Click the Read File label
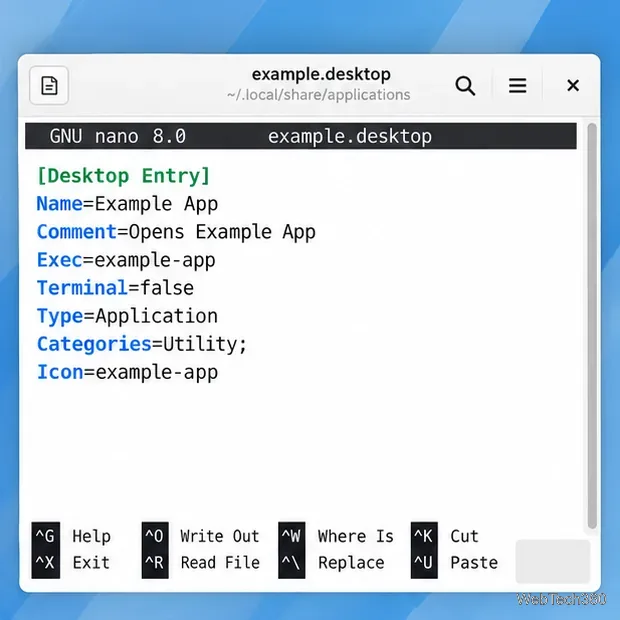 tap(220, 563)
